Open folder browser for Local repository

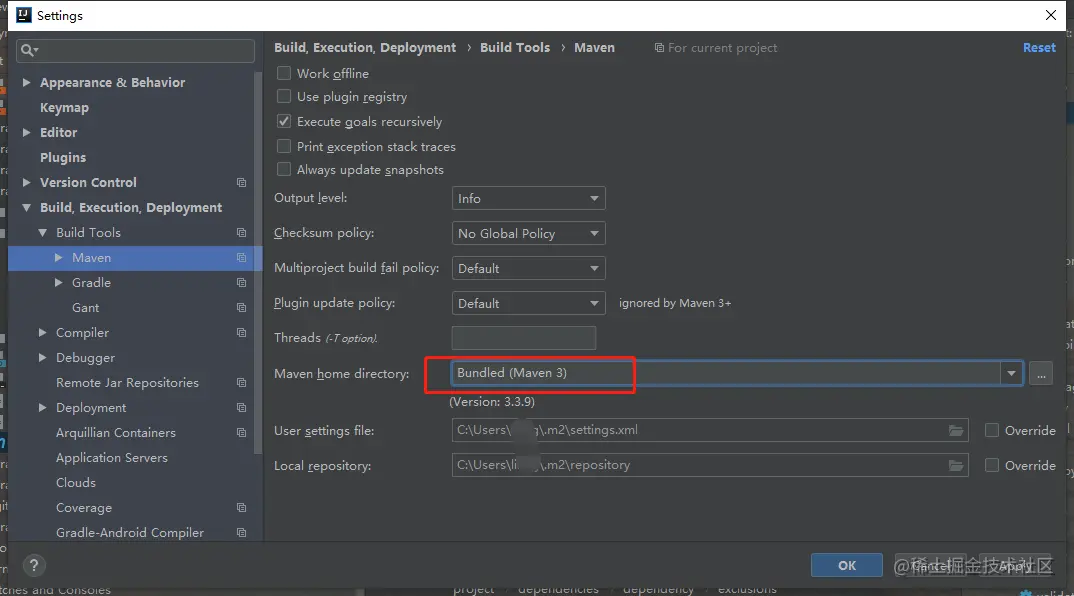point(956,465)
